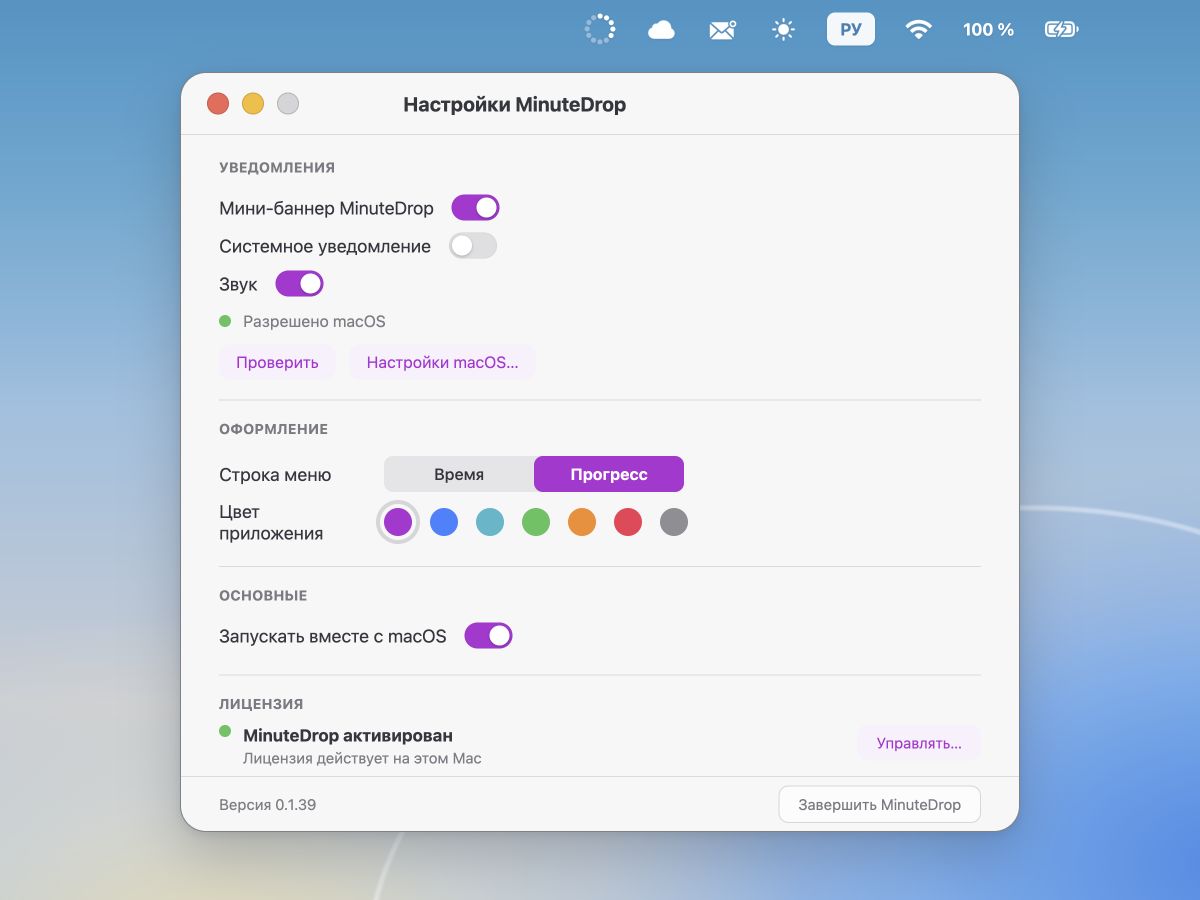Click the Управлять… license button

click(919, 743)
